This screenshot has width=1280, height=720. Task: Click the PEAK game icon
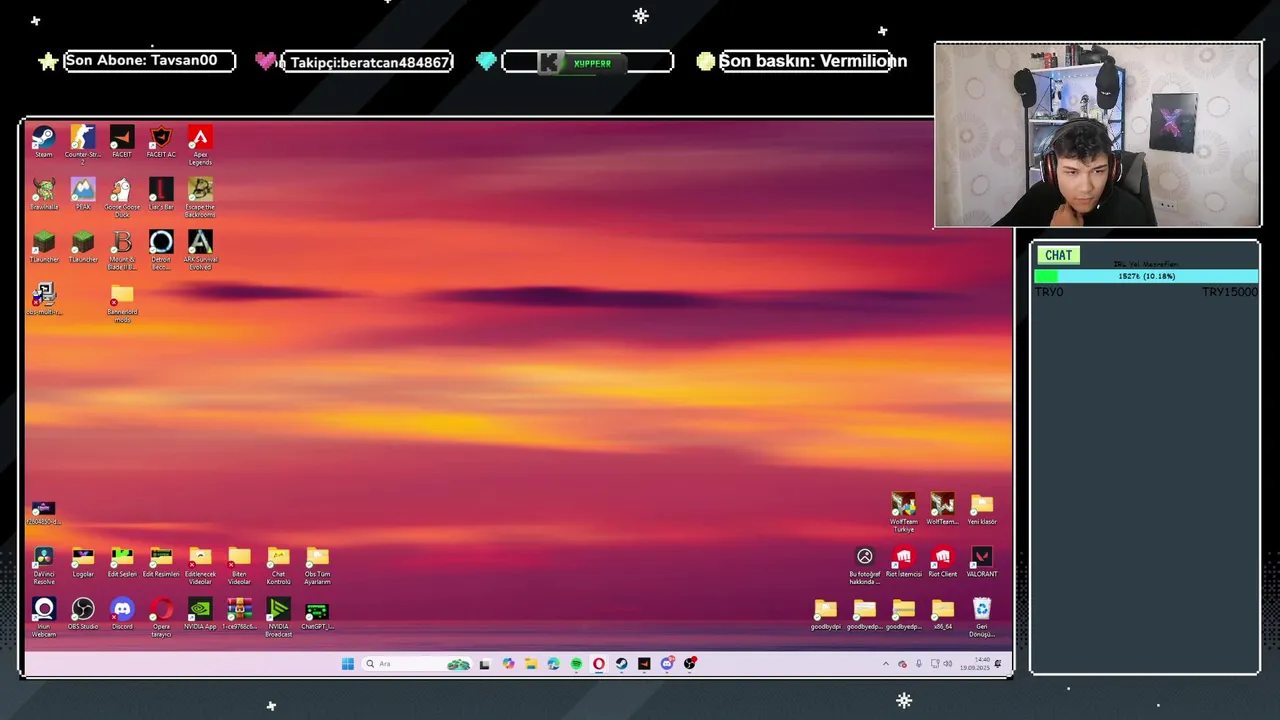pyautogui.click(x=83, y=194)
